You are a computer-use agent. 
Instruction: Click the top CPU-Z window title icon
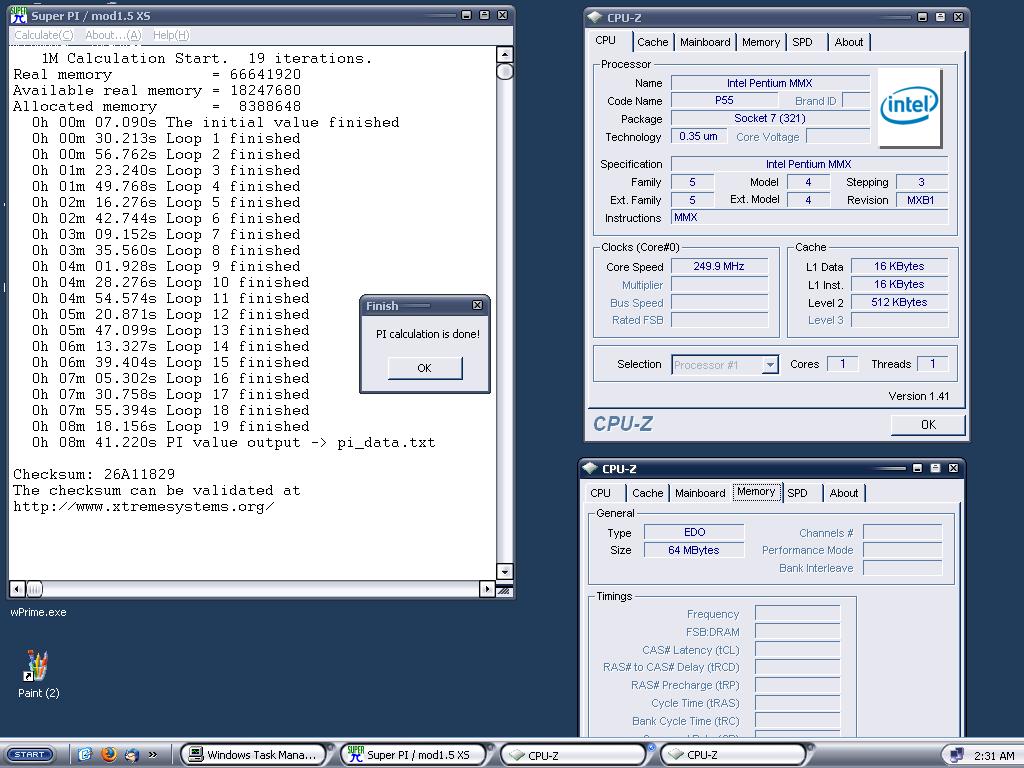pyautogui.click(x=594, y=18)
